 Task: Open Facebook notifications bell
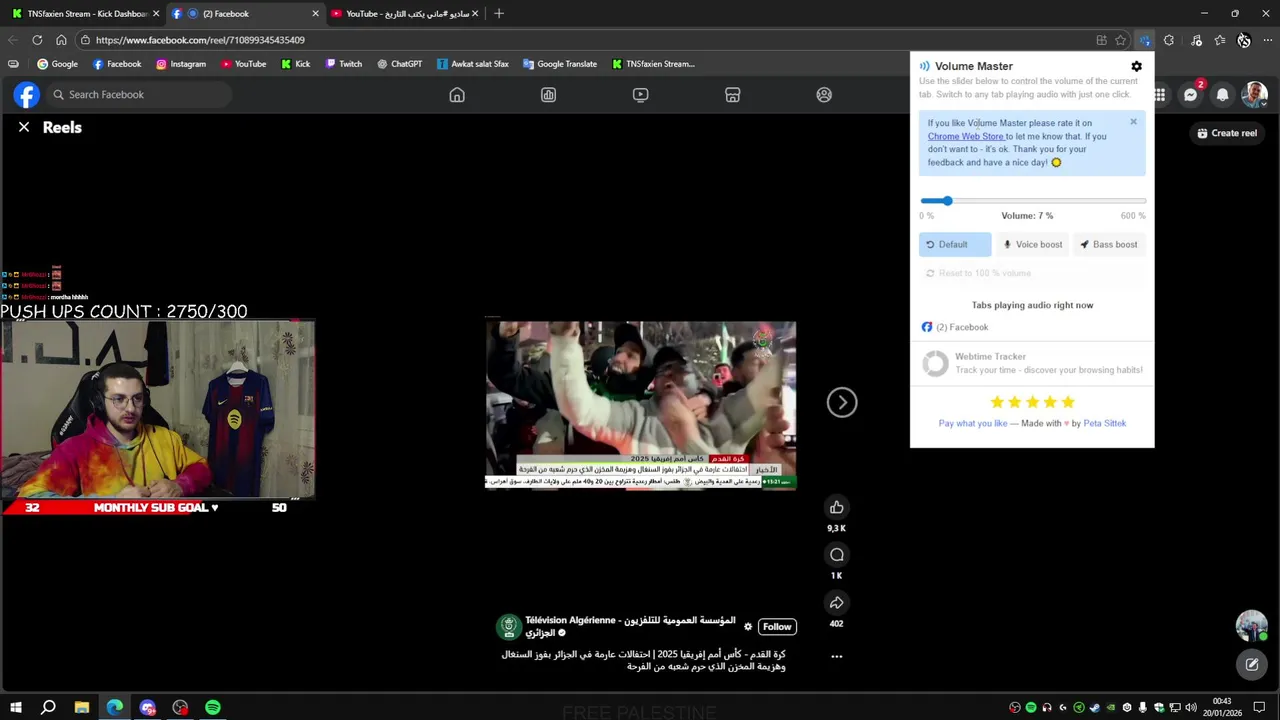[x=1222, y=95]
